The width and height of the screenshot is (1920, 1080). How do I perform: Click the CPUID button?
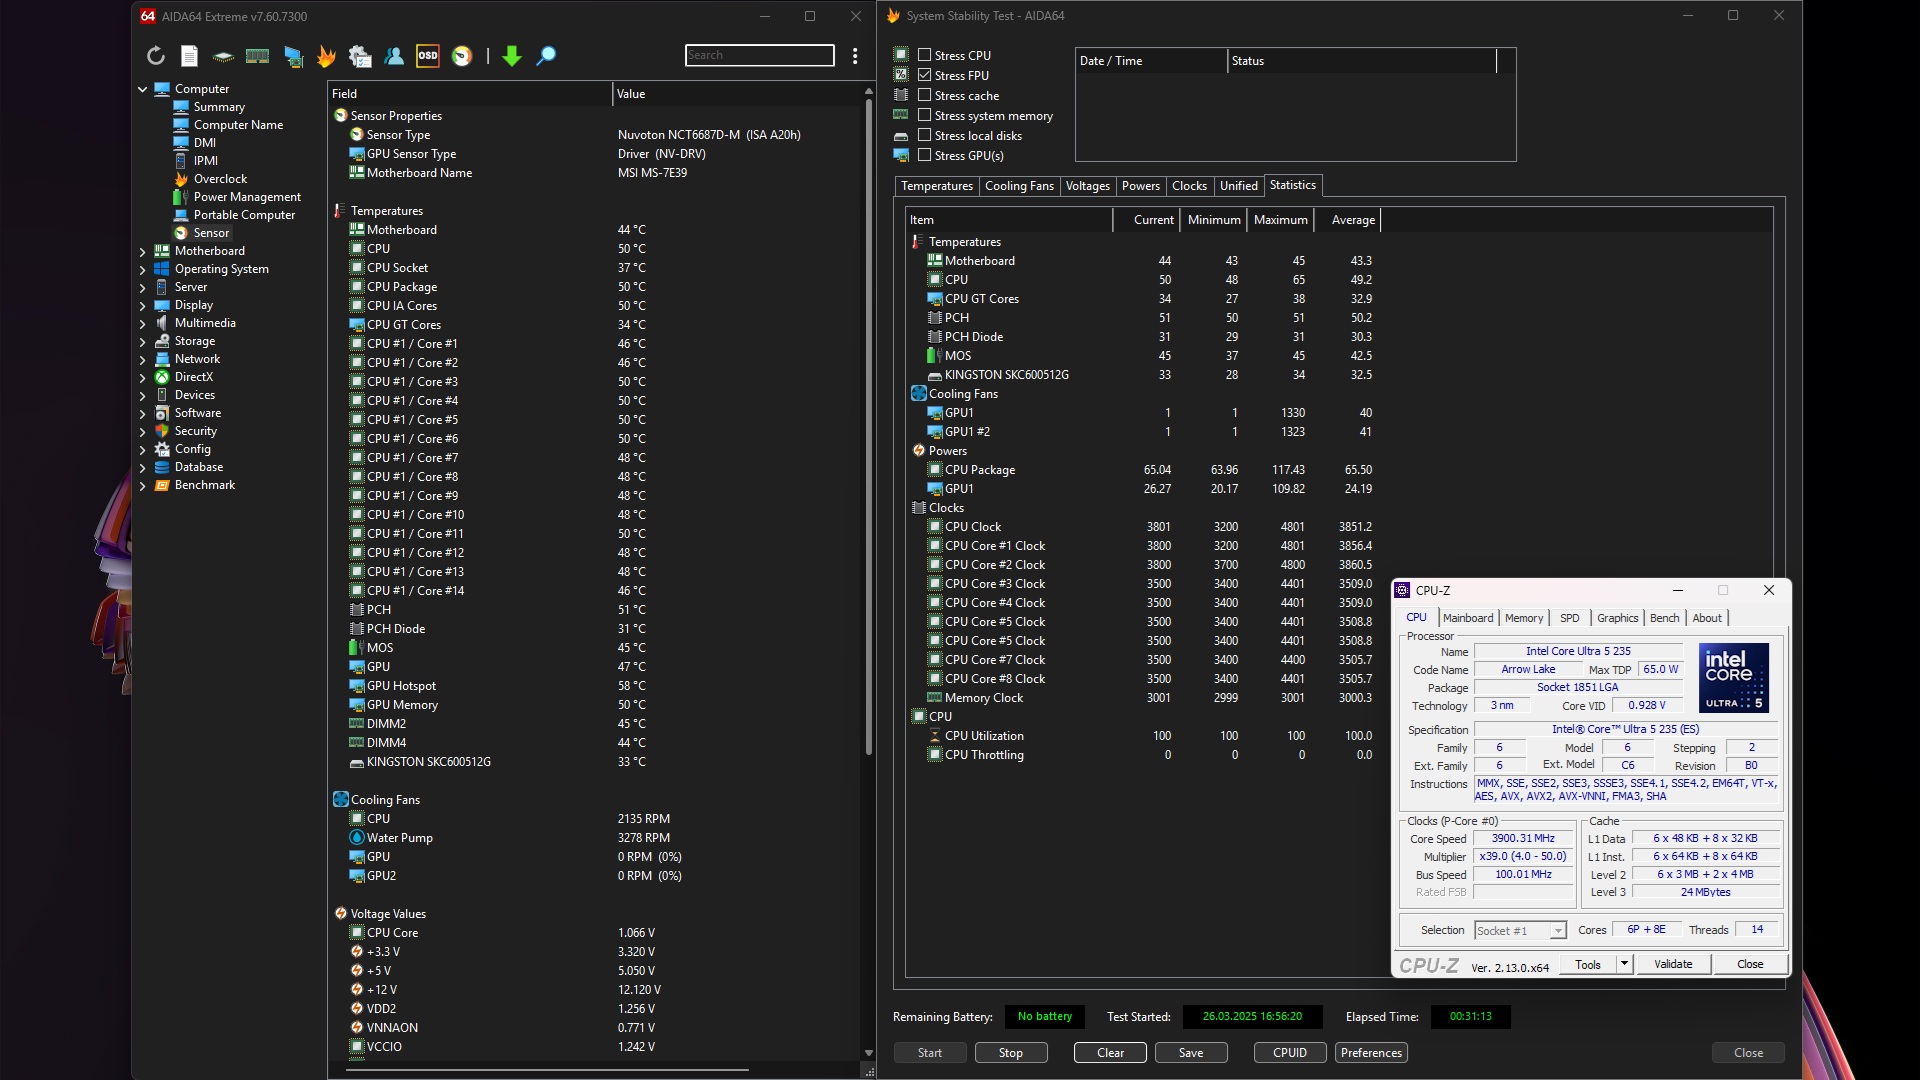(x=1290, y=1053)
